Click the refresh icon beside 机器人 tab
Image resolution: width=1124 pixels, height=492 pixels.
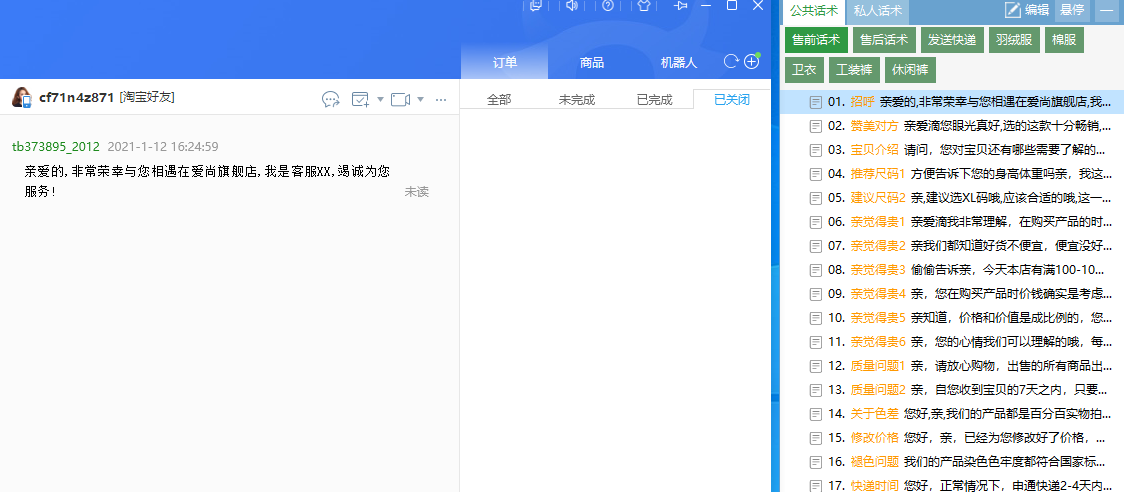pos(731,62)
